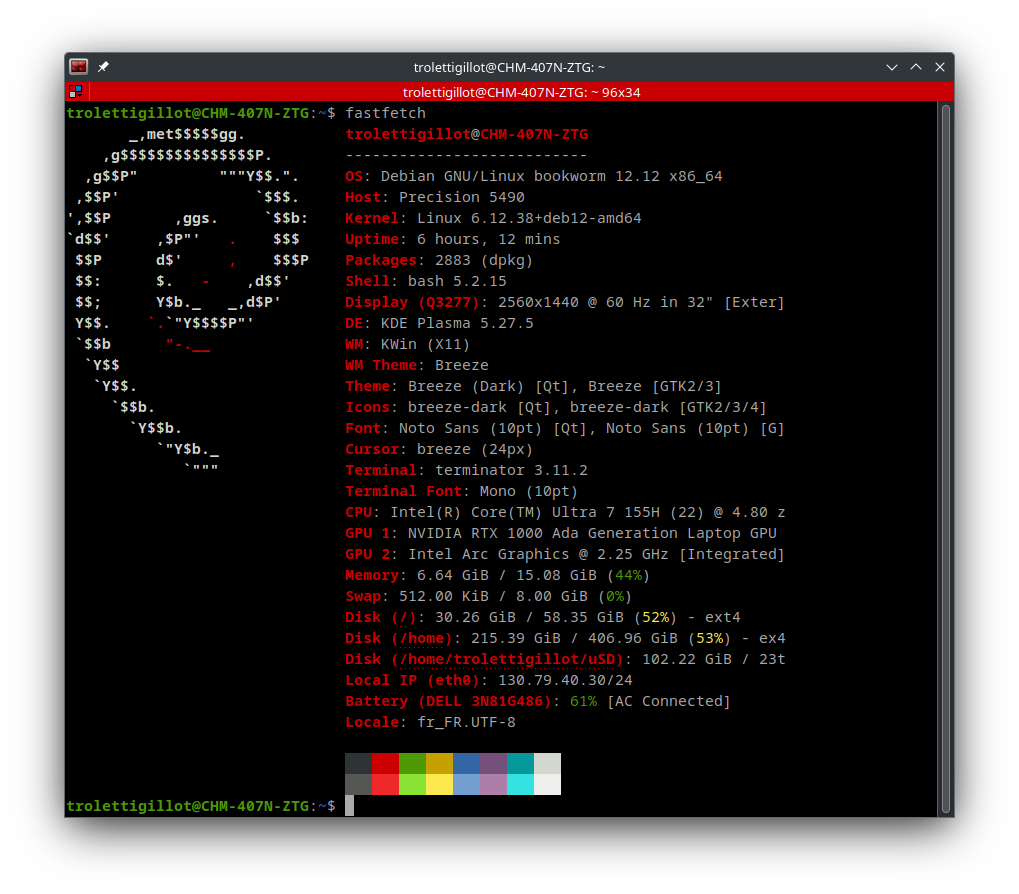Click the CPU line 'Intel(R) Core(TM) Ultra 7'

(x=565, y=512)
